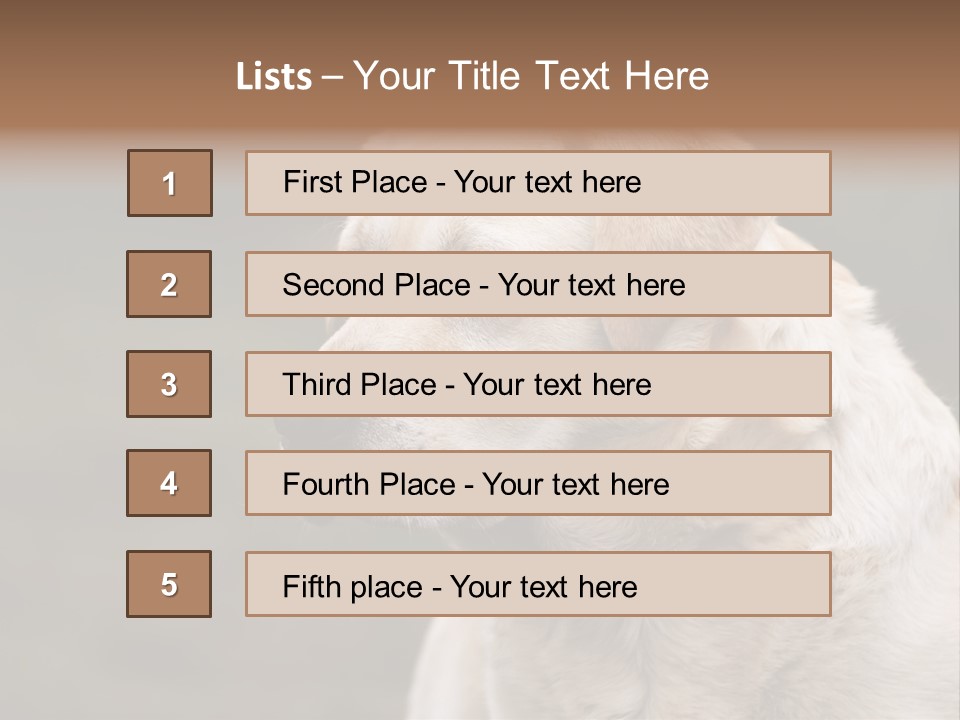Click 'Your text here' in First Place row
960x720 pixels.
[547, 182]
